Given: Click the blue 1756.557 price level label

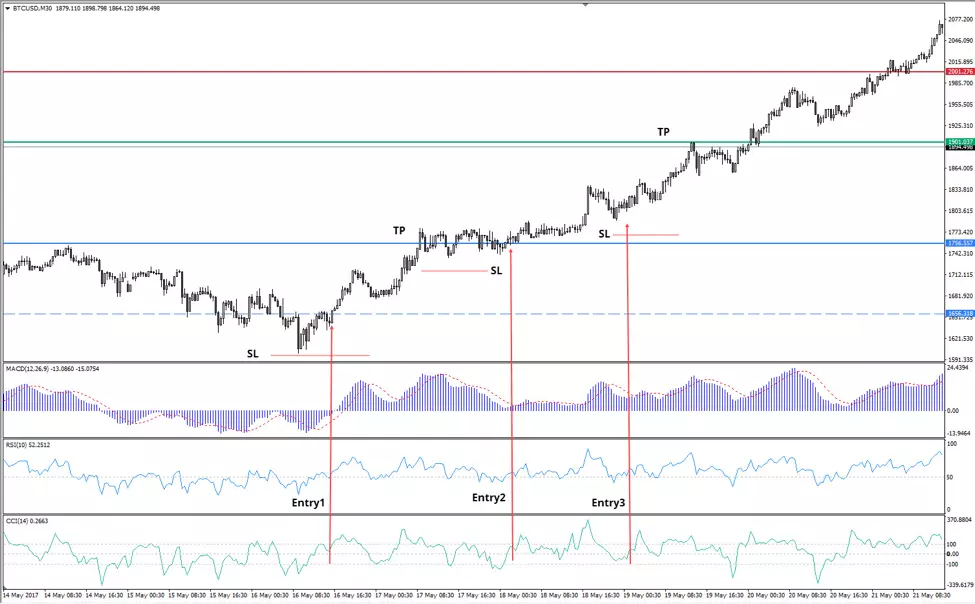Looking at the screenshot, I should point(959,243).
